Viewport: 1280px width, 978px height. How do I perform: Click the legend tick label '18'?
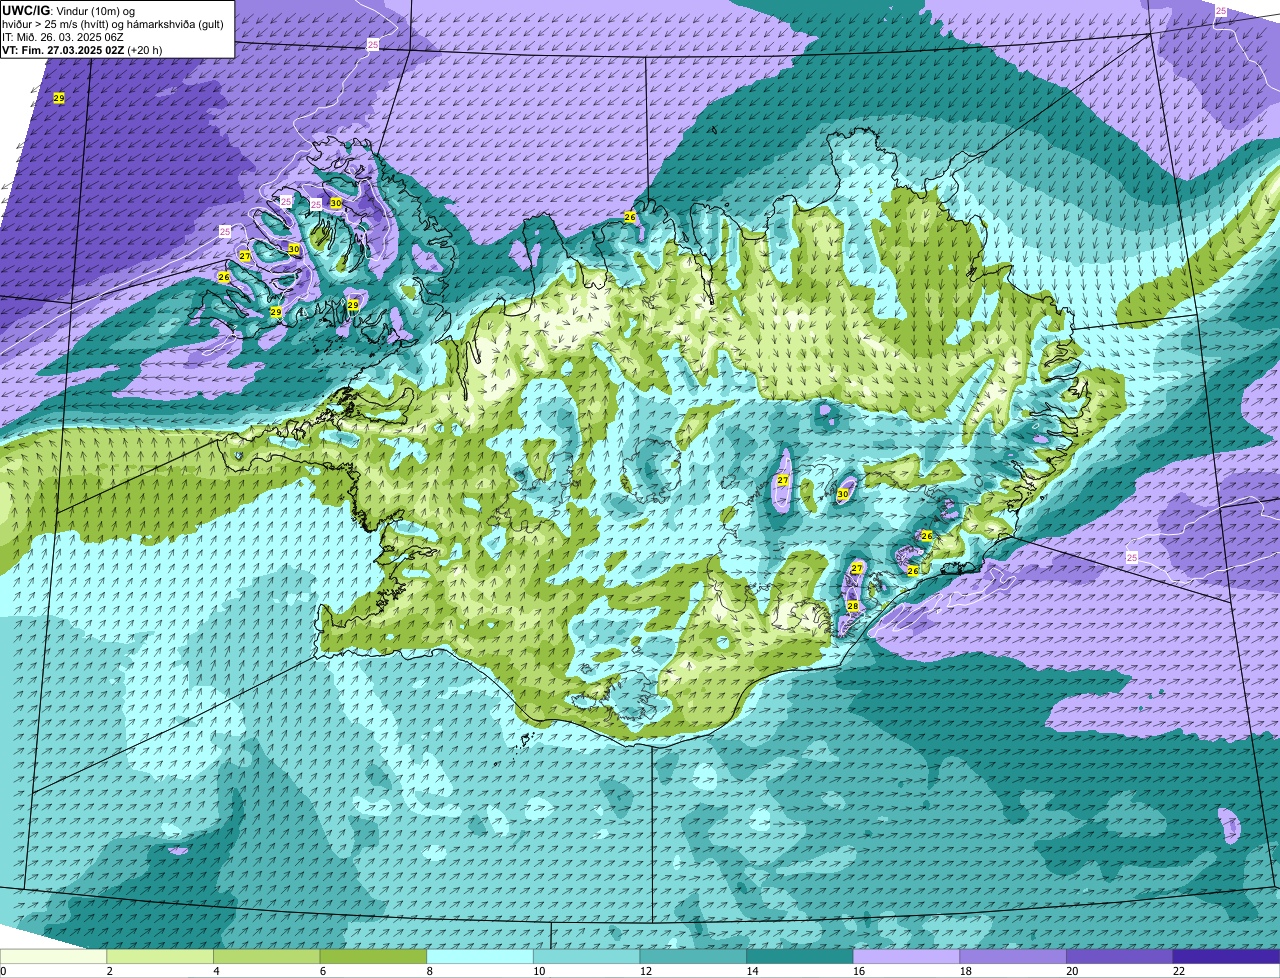pos(966,971)
